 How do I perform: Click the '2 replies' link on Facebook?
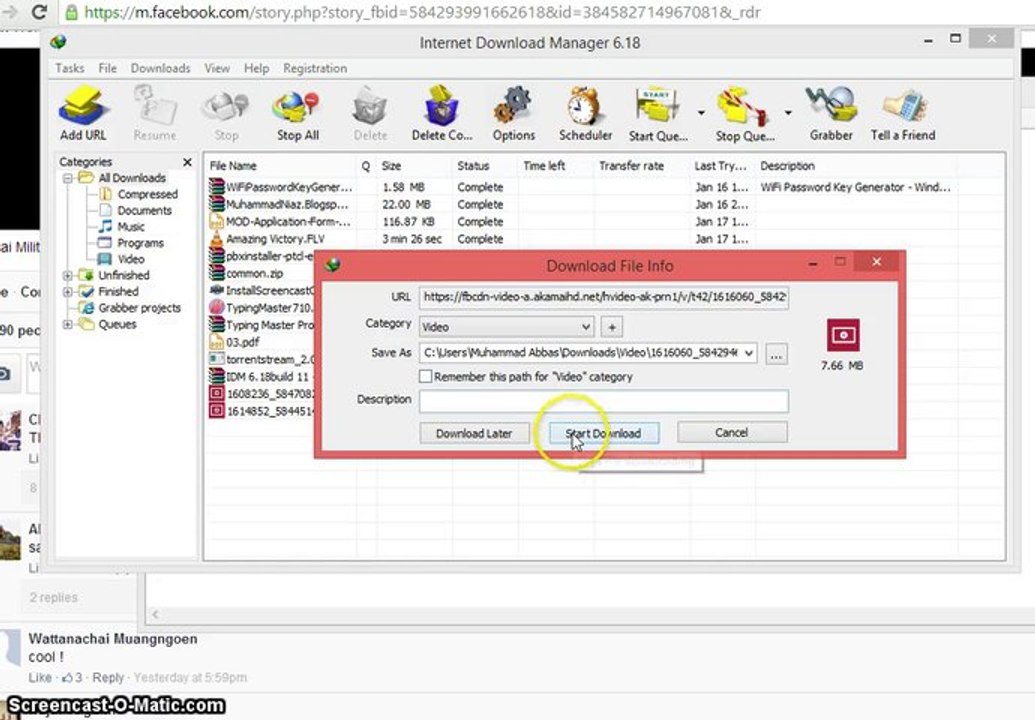tap(53, 597)
